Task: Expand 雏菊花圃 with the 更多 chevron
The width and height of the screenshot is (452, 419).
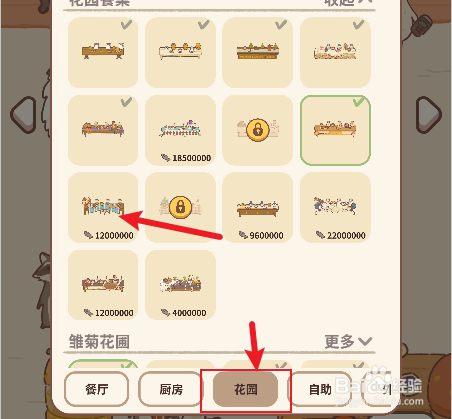Action: click(348, 341)
